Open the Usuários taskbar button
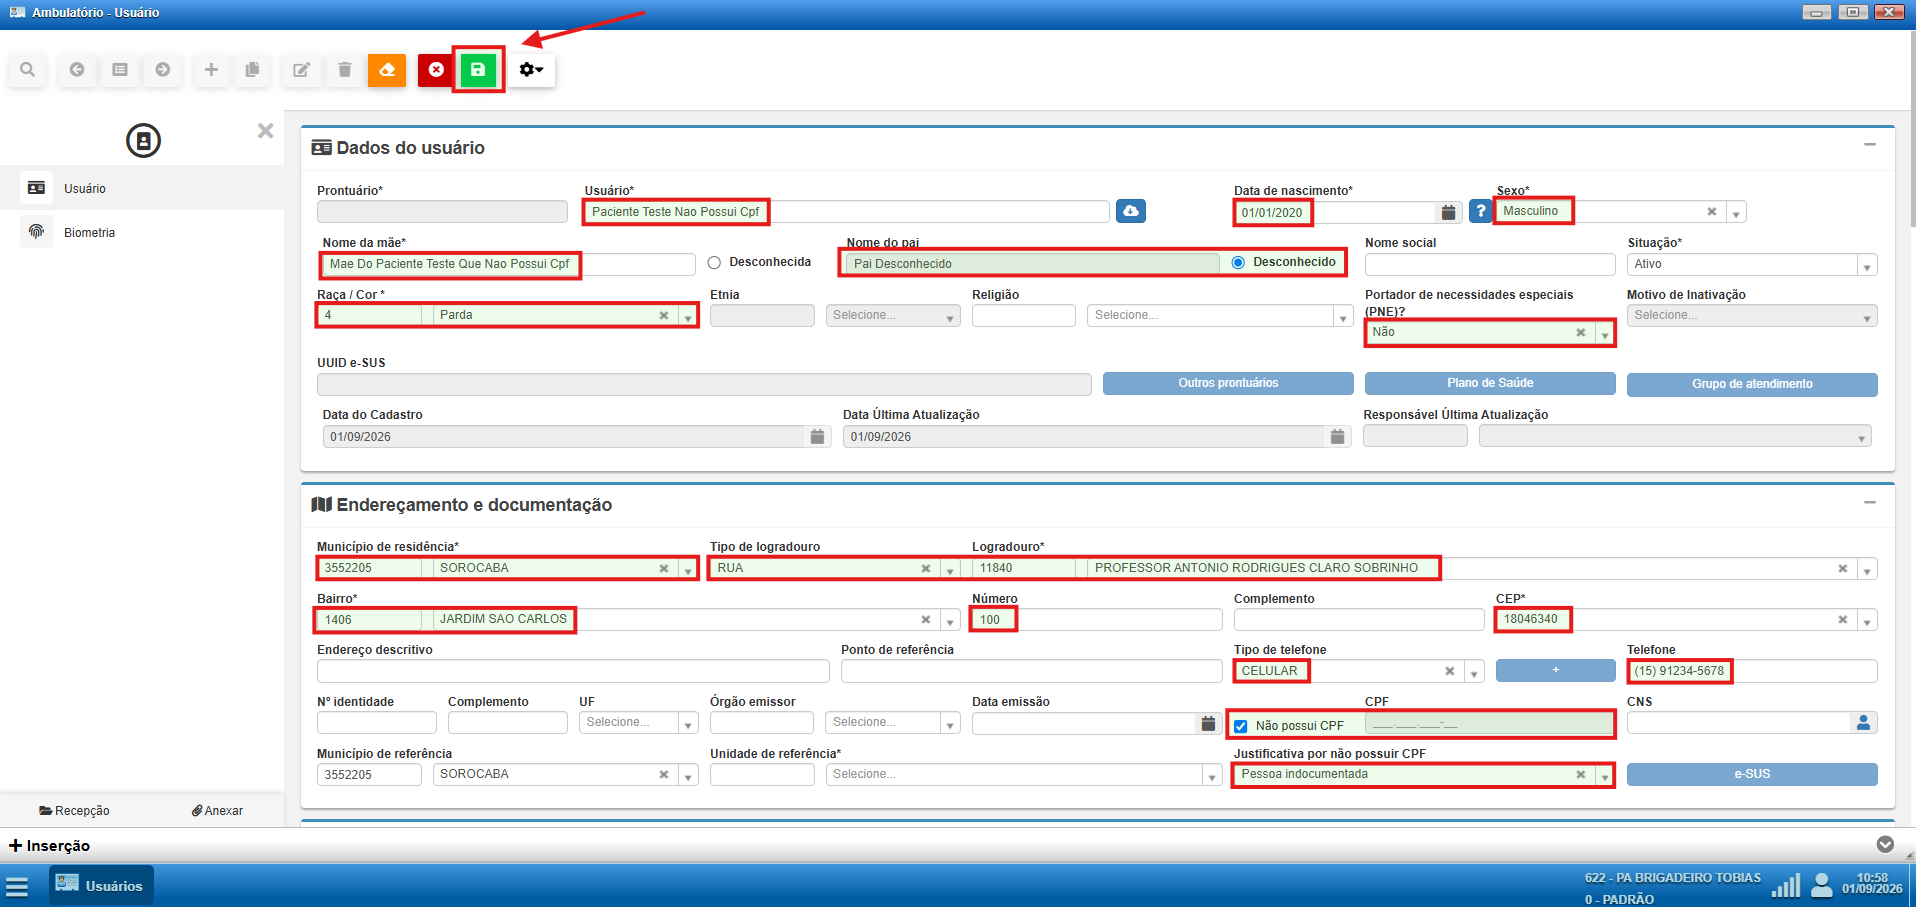This screenshot has width=1916, height=907. [101, 886]
